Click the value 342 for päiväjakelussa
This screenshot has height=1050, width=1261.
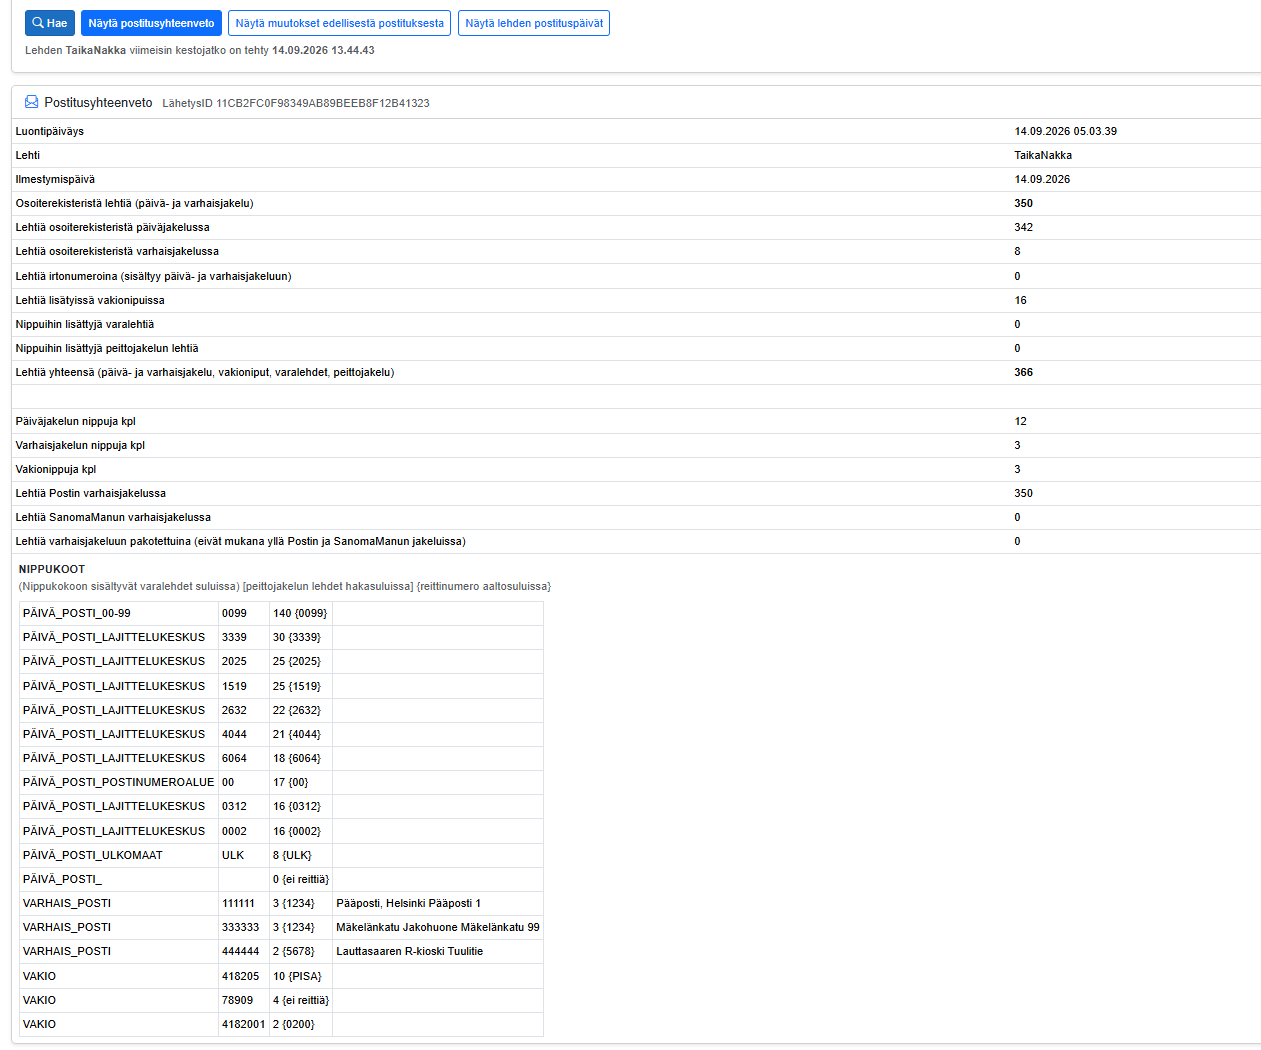click(x=1023, y=227)
